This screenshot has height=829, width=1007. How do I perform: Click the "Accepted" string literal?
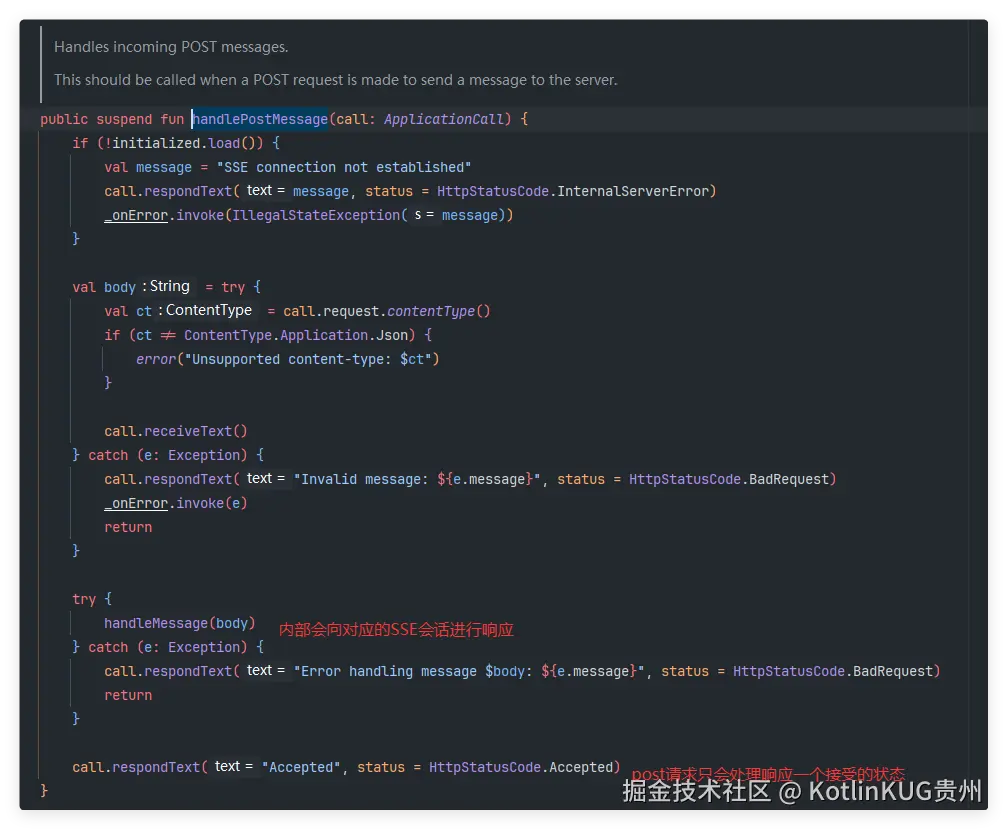point(302,767)
